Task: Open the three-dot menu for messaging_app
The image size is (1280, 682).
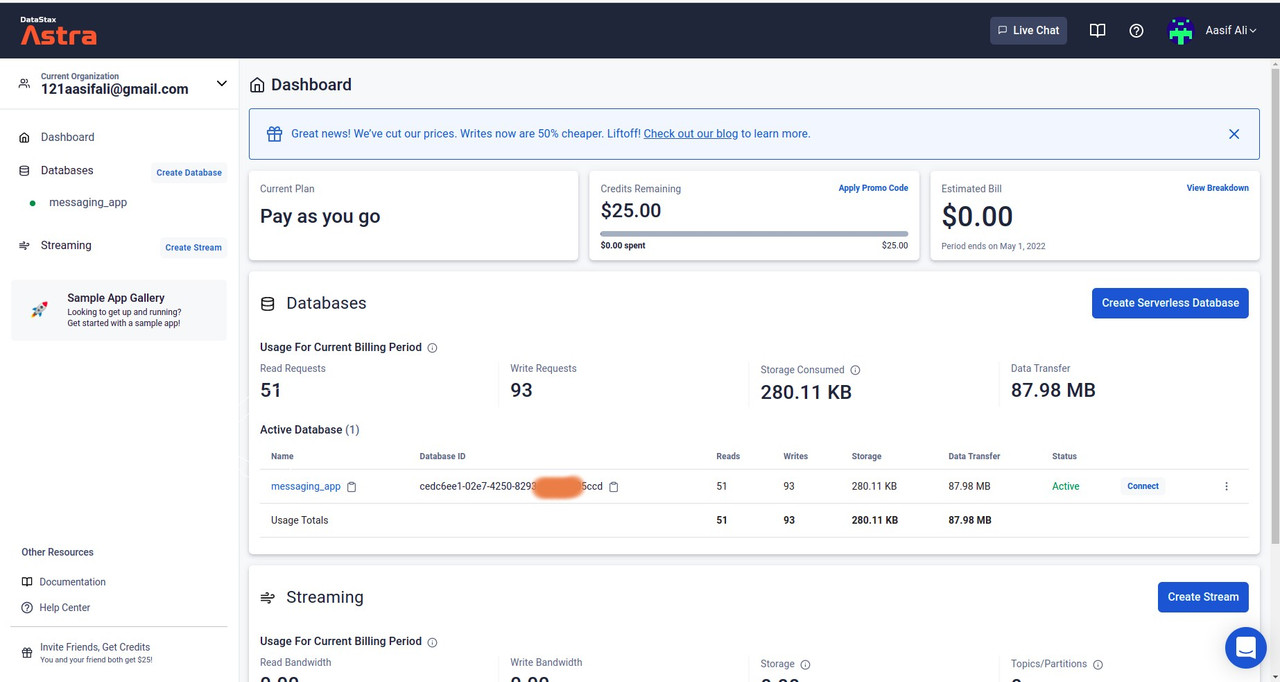Action: tap(1227, 487)
